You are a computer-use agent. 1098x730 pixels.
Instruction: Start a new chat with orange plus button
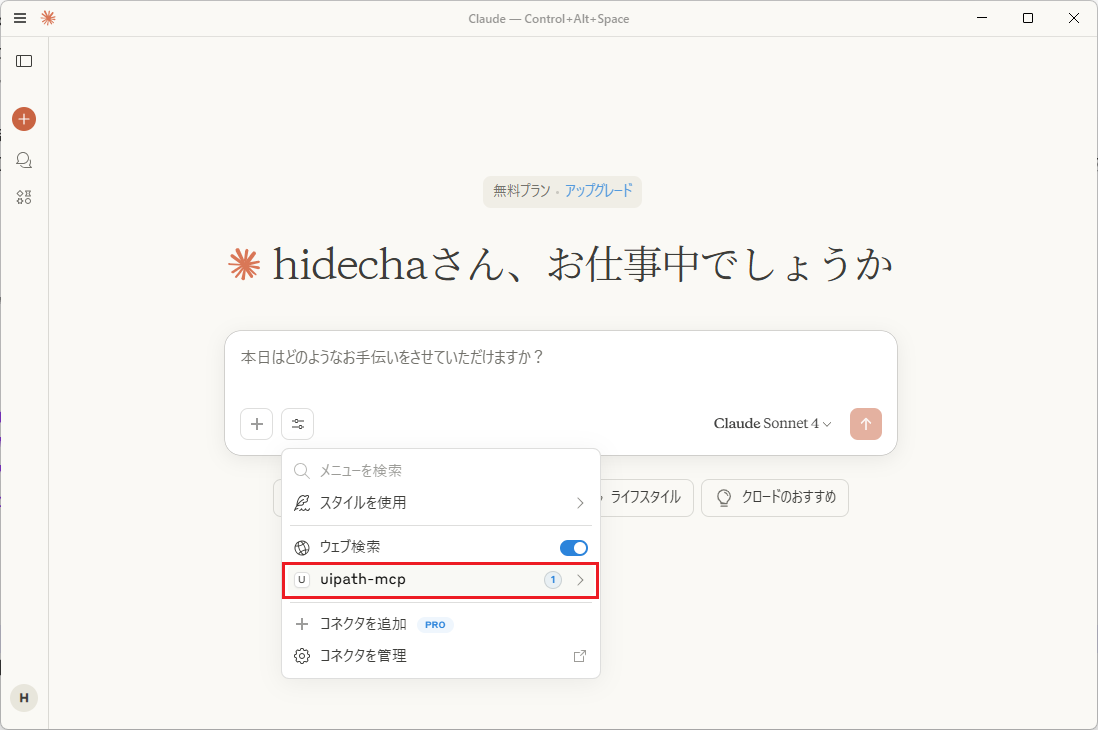(24, 119)
